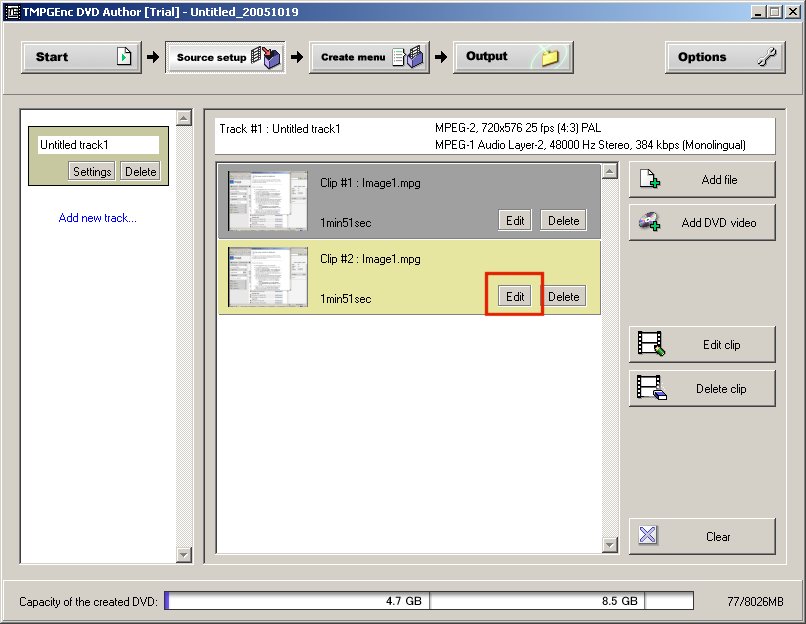Screen dimensions: 806x624
Task: Click the Edit clip side button
Action: point(702,345)
